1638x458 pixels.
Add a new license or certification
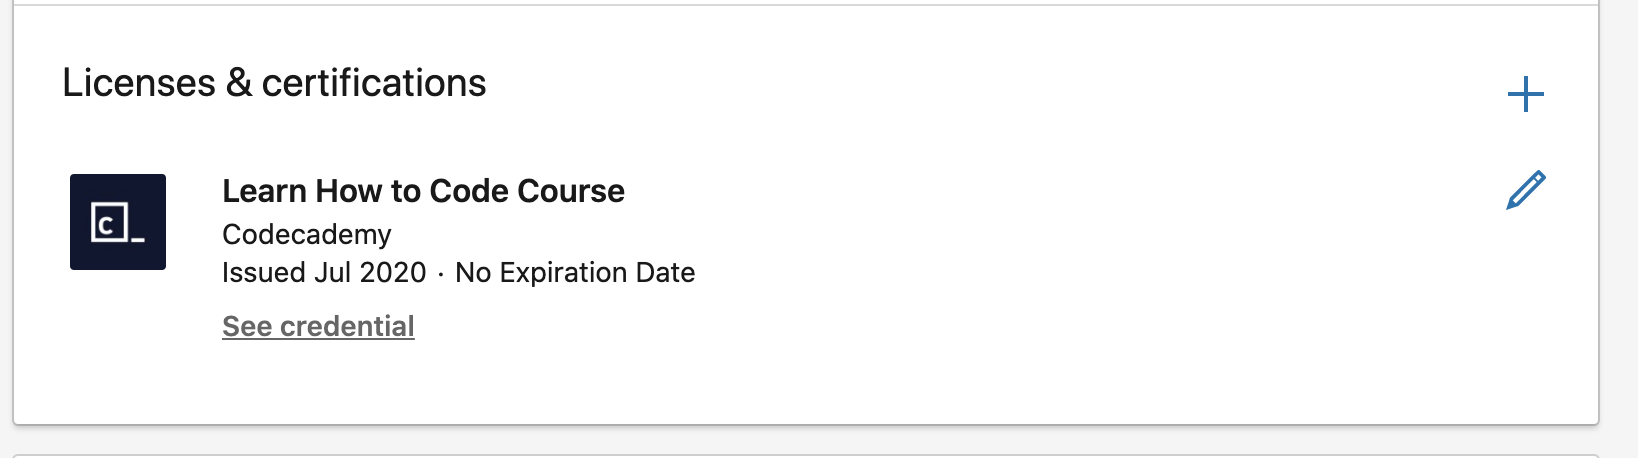[x=1525, y=95]
